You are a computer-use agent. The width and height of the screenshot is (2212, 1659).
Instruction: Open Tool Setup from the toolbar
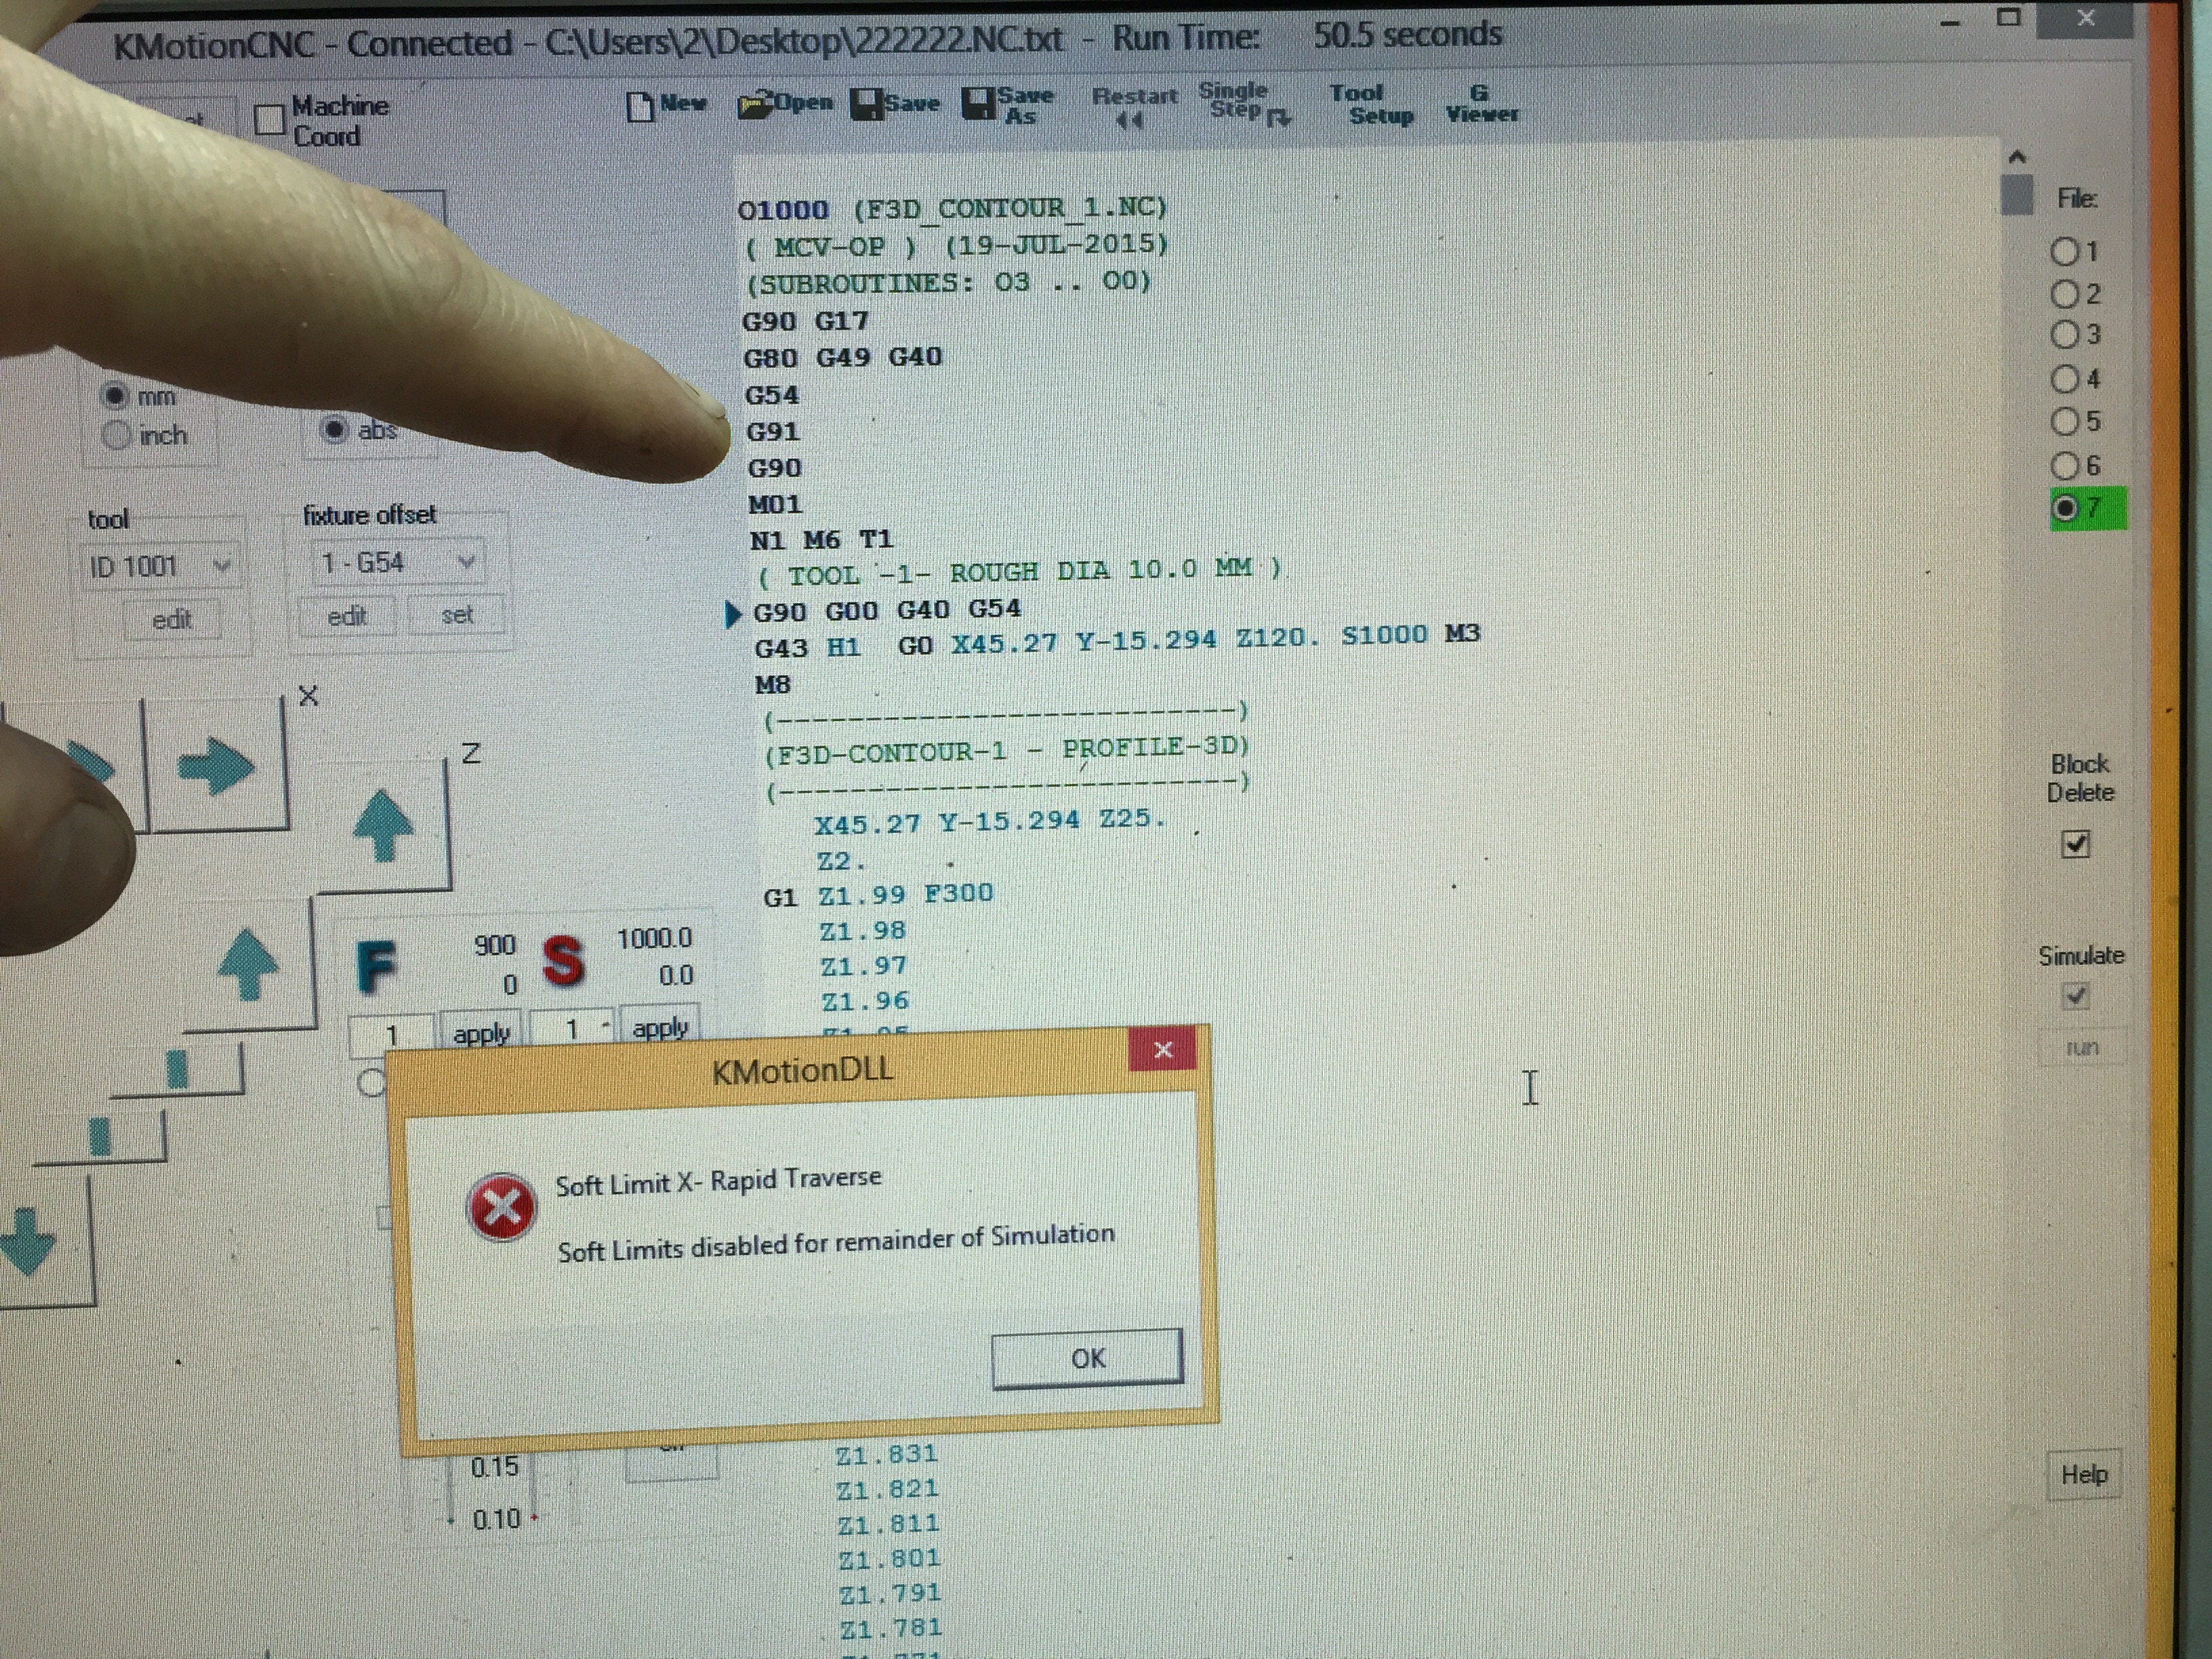(x=1369, y=104)
